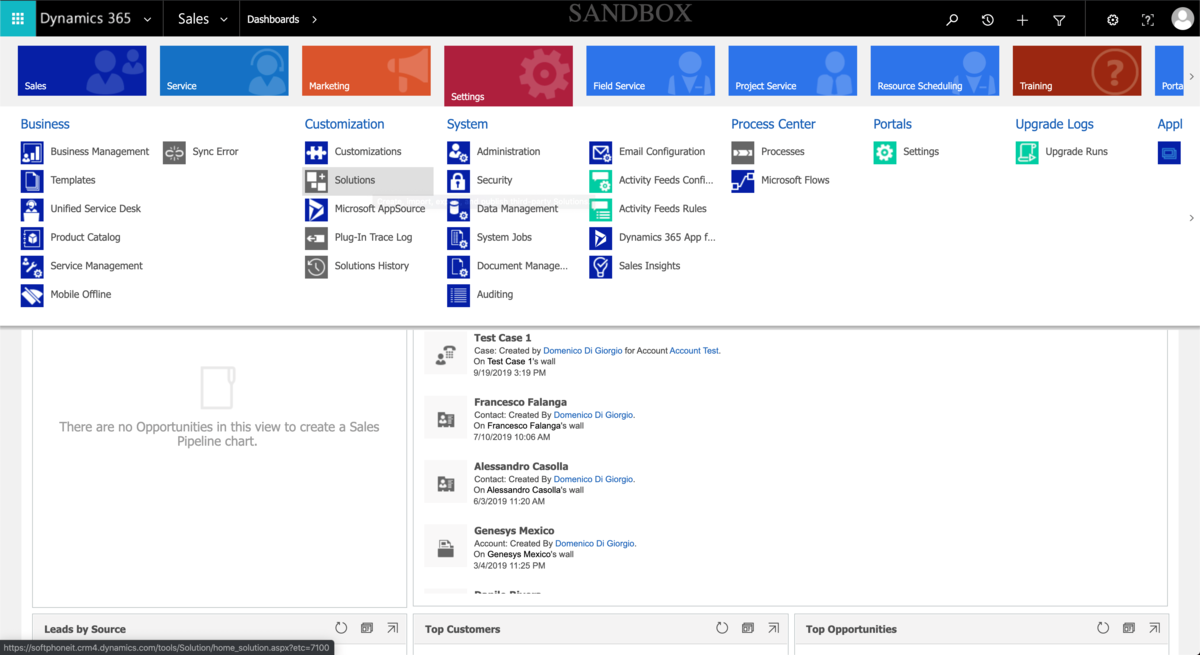
Task: Open recently viewed items history icon
Action: (987, 20)
